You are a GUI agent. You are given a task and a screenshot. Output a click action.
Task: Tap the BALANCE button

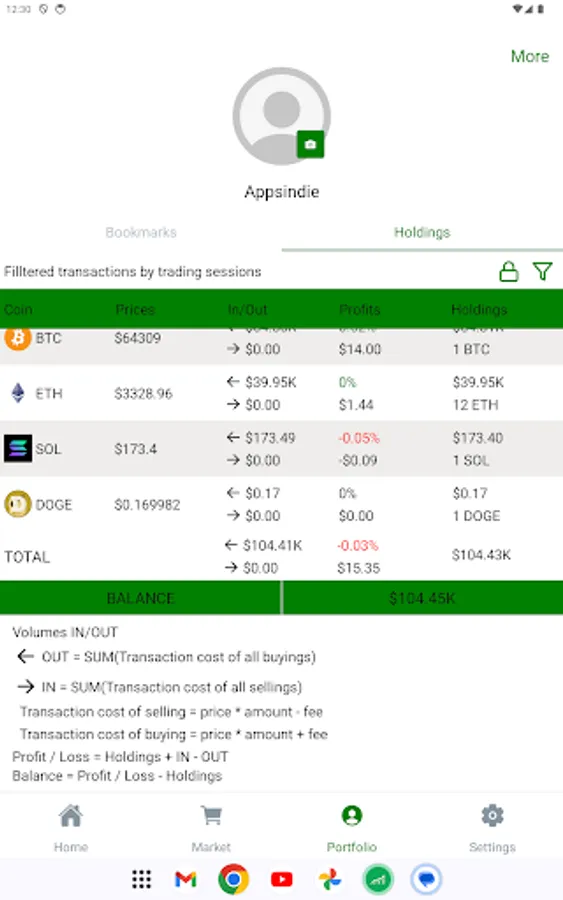(x=140, y=598)
